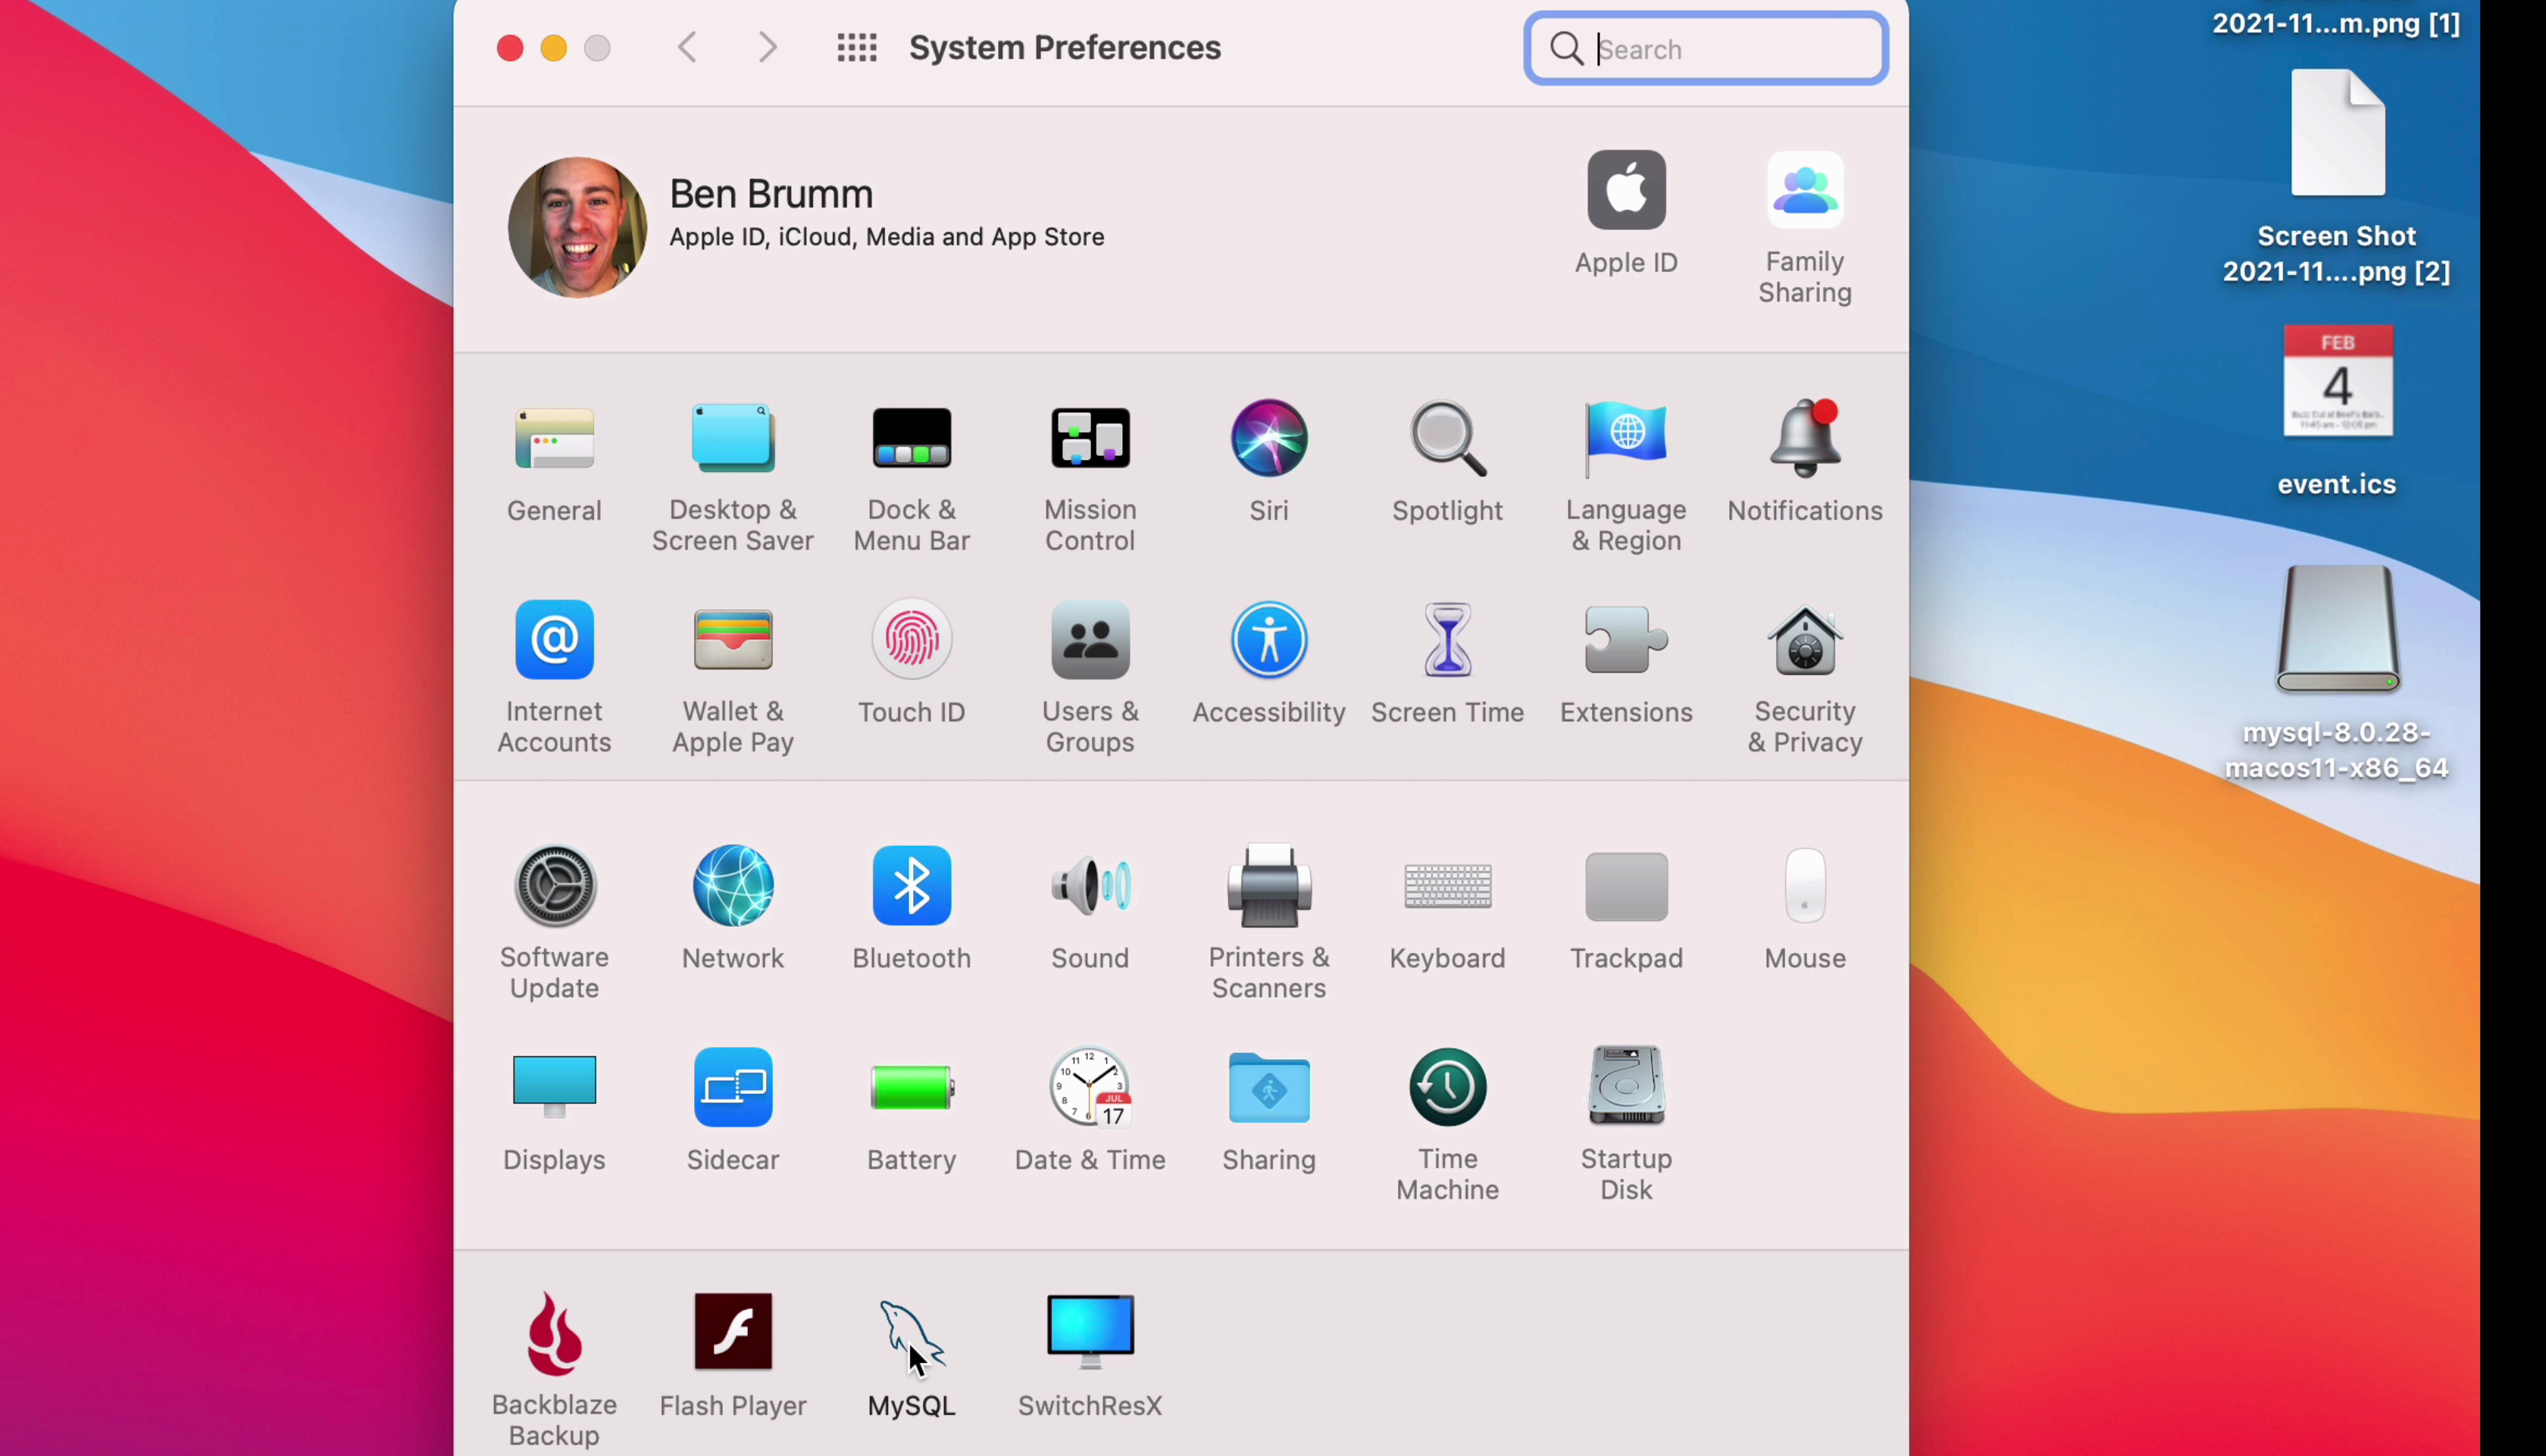Click the Apple ID icon
This screenshot has height=1456, width=2546.
point(1626,191)
